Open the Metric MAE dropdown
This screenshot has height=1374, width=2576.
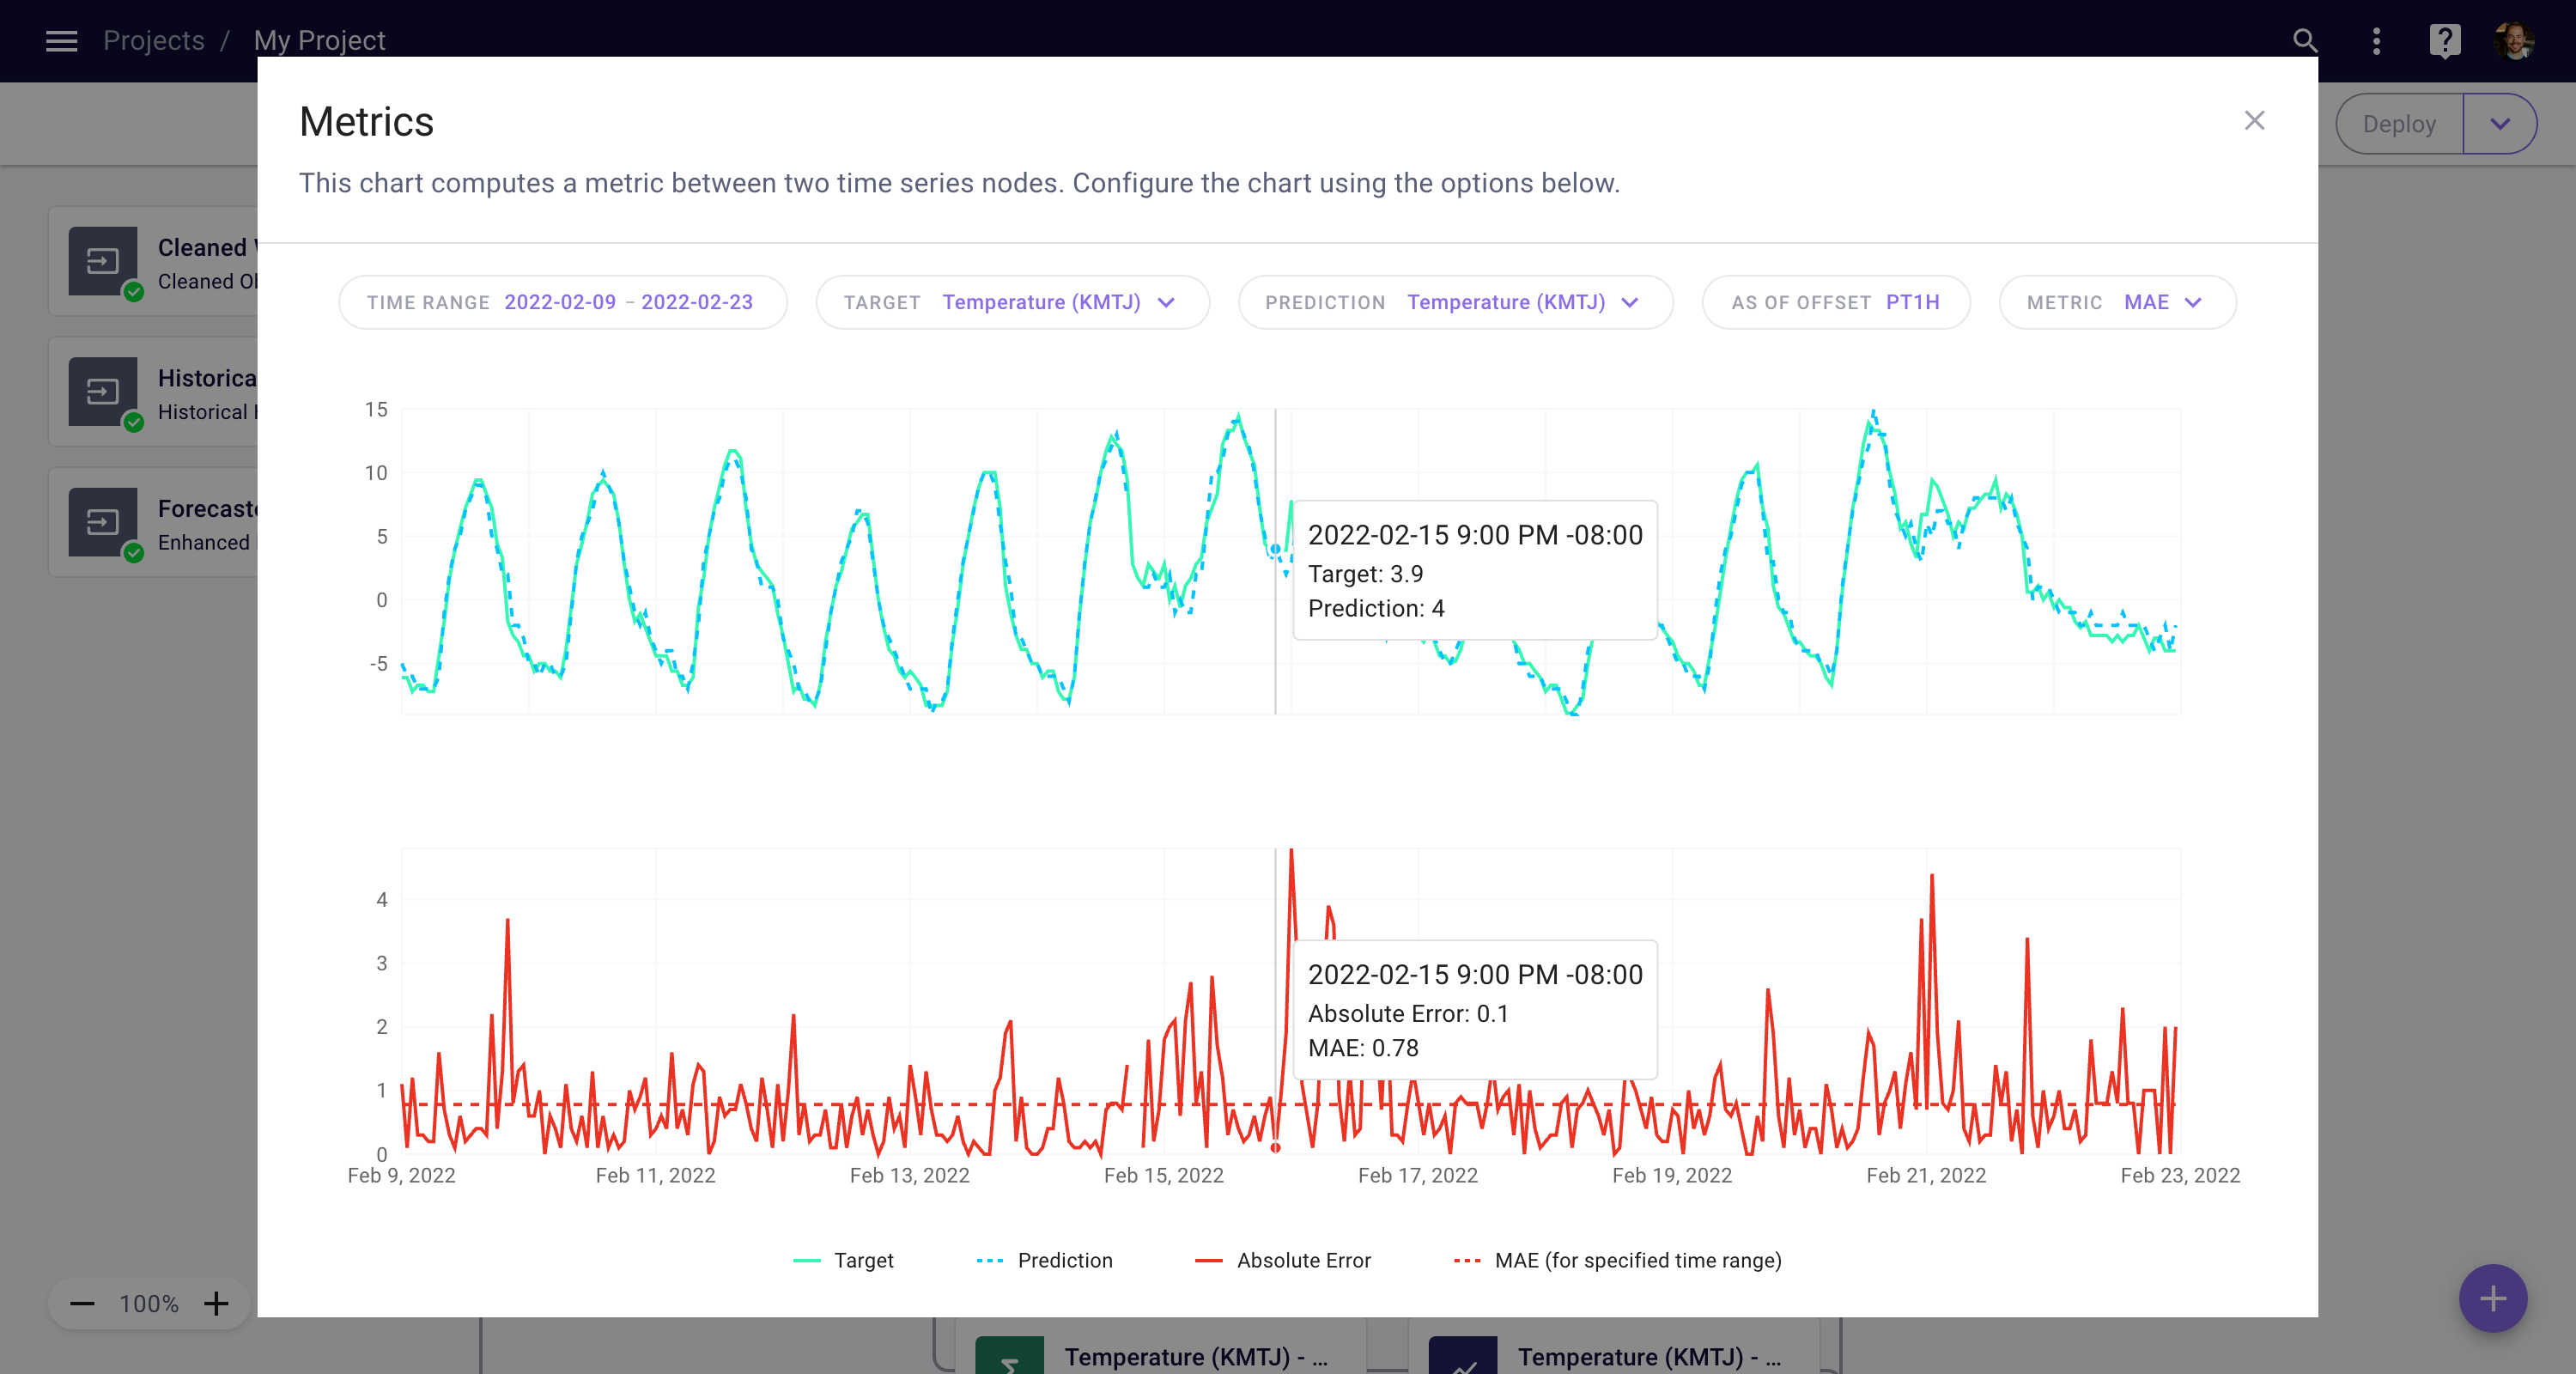(x=2118, y=302)
